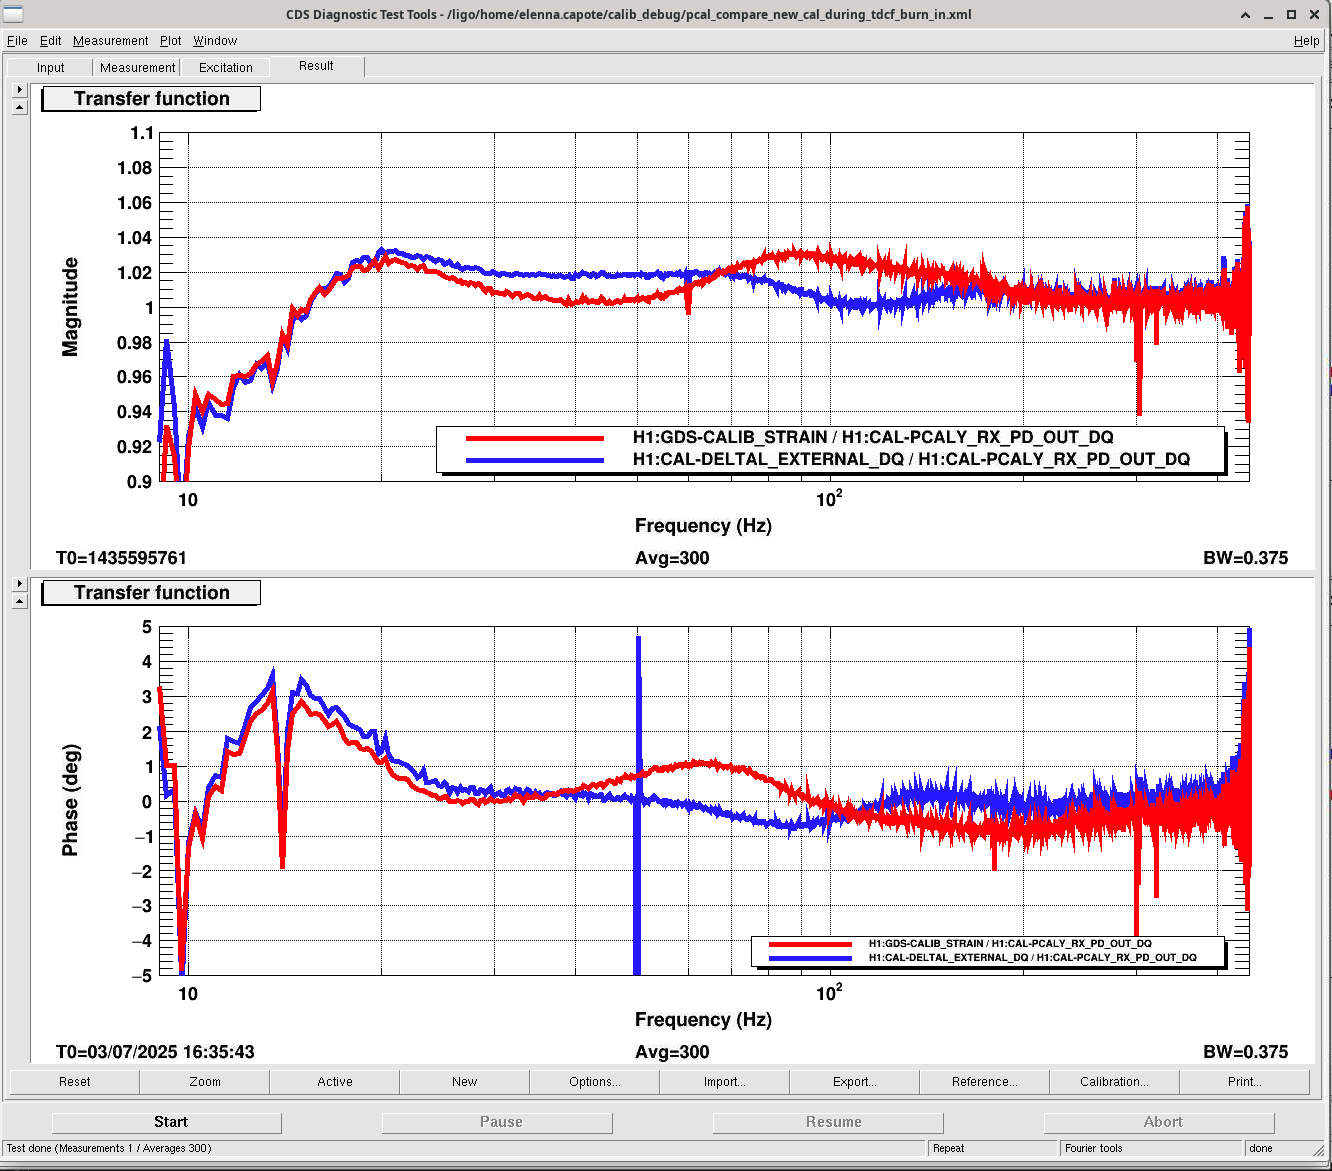Open the Help menu
The image size is (1332, 1171).
[x=1306, y=41]
